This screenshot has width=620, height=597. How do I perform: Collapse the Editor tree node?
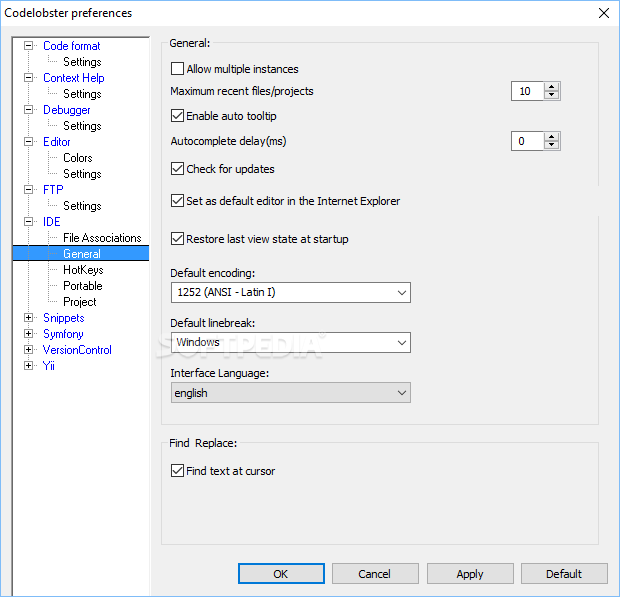pos(28,142)
